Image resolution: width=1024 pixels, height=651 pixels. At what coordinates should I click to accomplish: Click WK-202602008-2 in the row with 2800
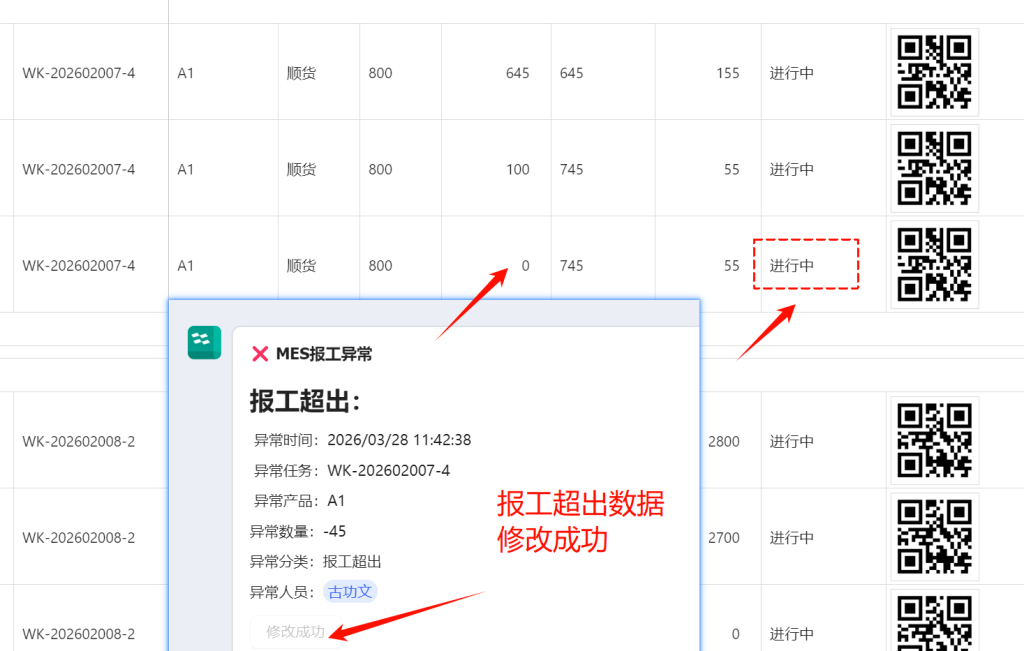(79, 441)
